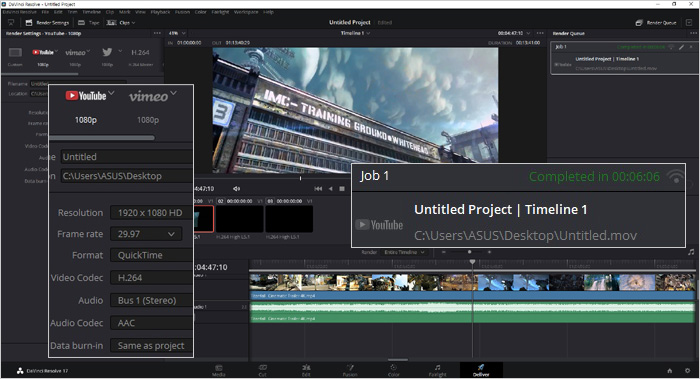Remove Job 1 with its X icon
This screenshot has height=379, width=700.
(x=691, y=47)
